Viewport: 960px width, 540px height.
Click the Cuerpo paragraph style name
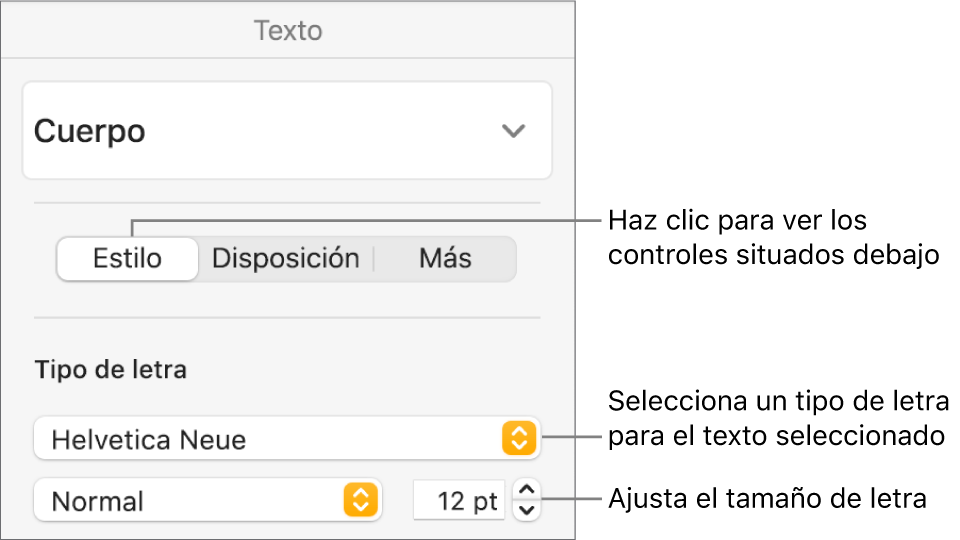click(90, 131)
